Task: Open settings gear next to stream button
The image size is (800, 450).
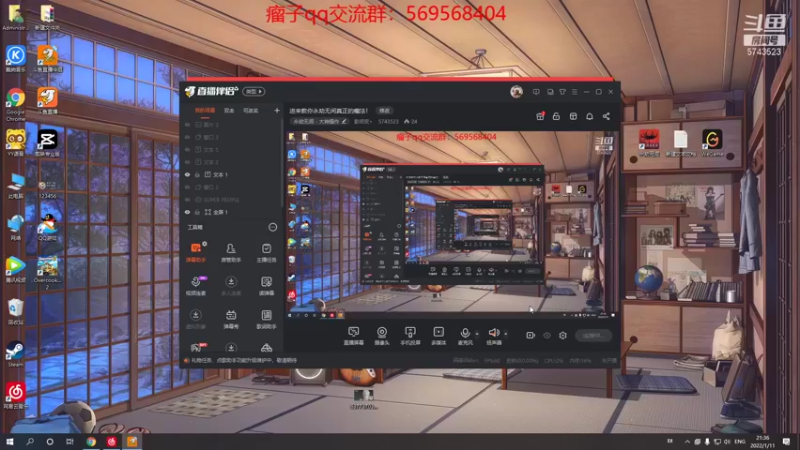Action: tap(563, 335)
